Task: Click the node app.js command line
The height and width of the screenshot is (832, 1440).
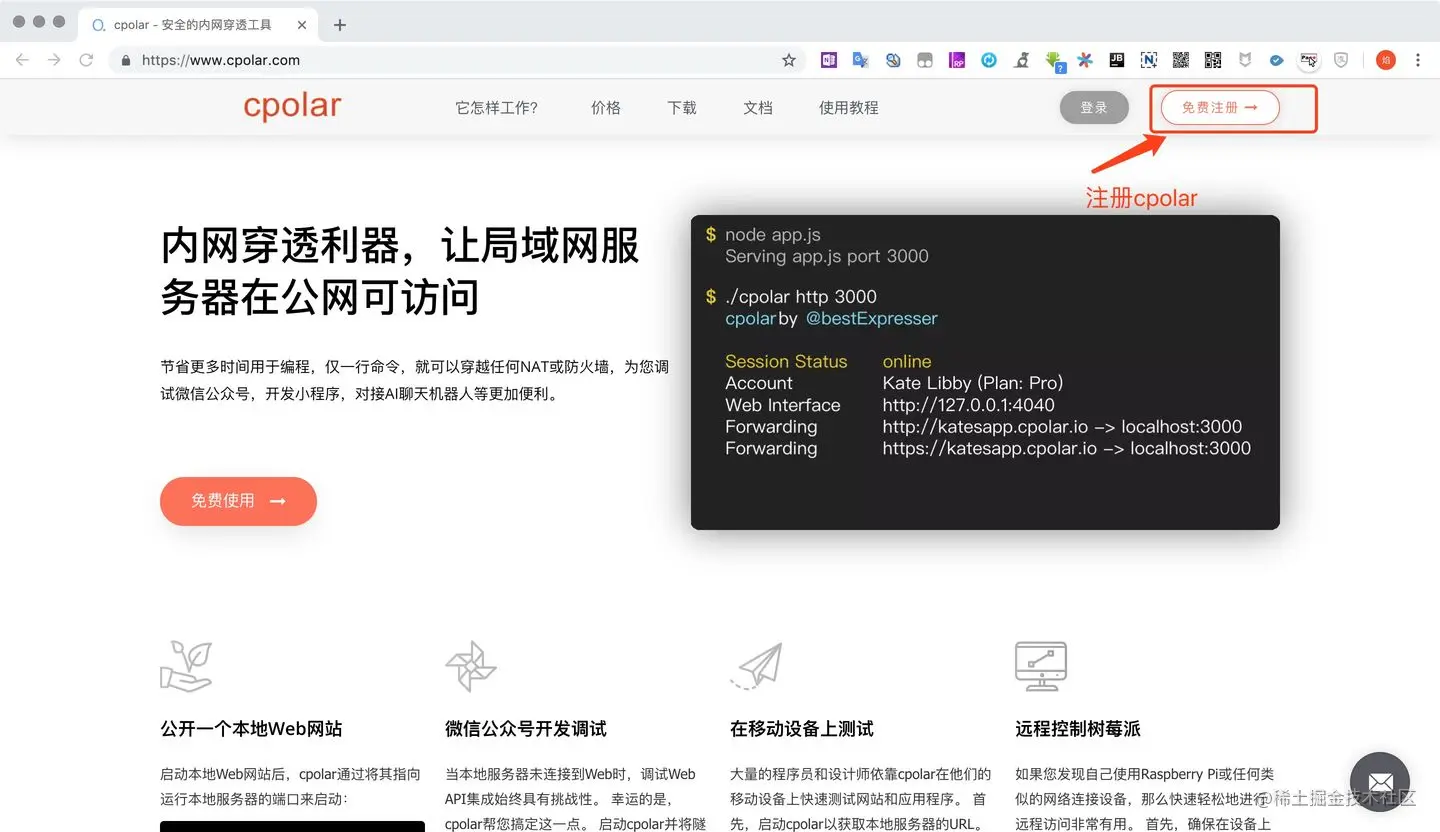Action: 773,235
